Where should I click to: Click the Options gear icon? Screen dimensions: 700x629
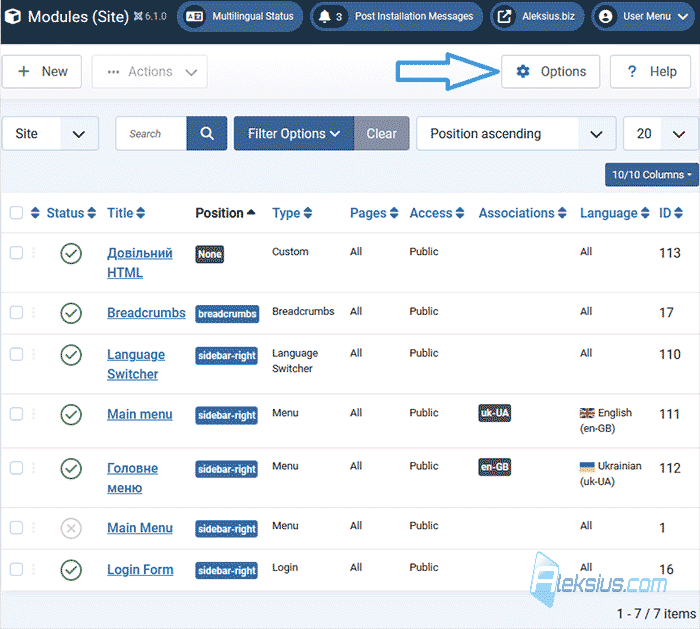click(523, 71)
